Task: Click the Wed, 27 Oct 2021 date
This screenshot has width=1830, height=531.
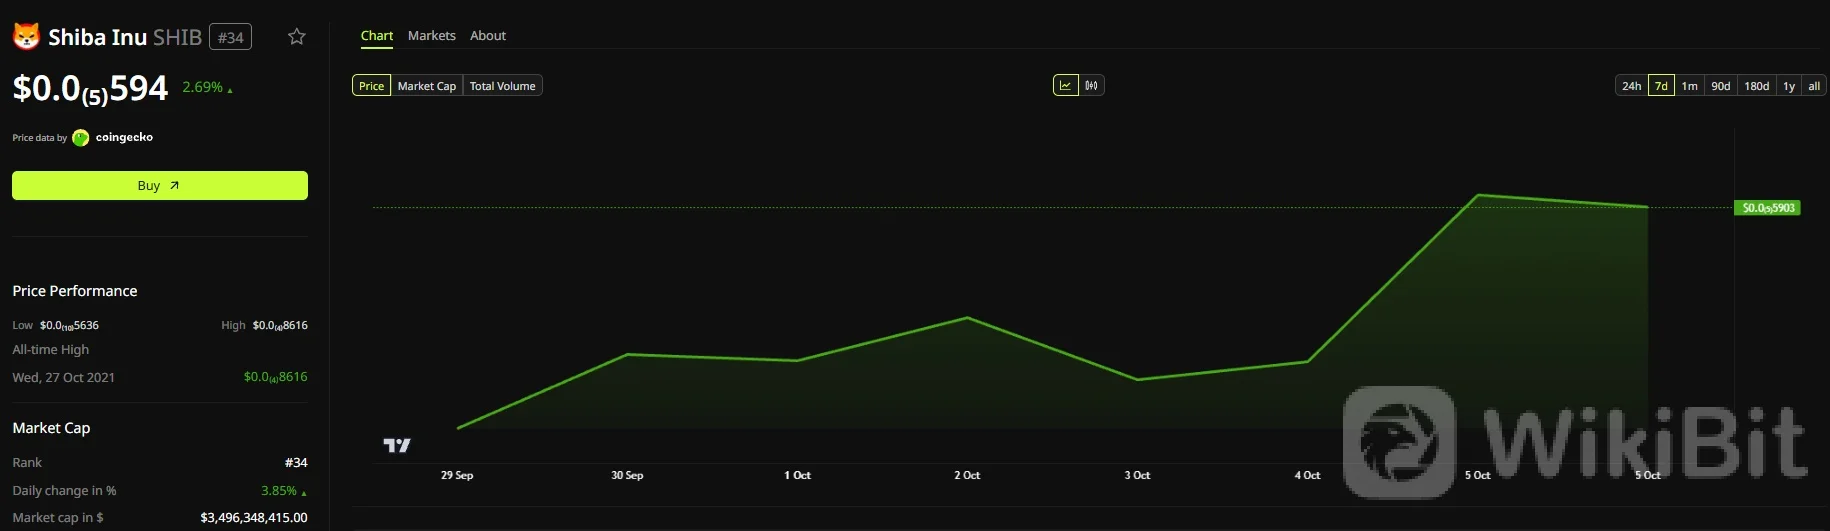Action: point(63,377)
